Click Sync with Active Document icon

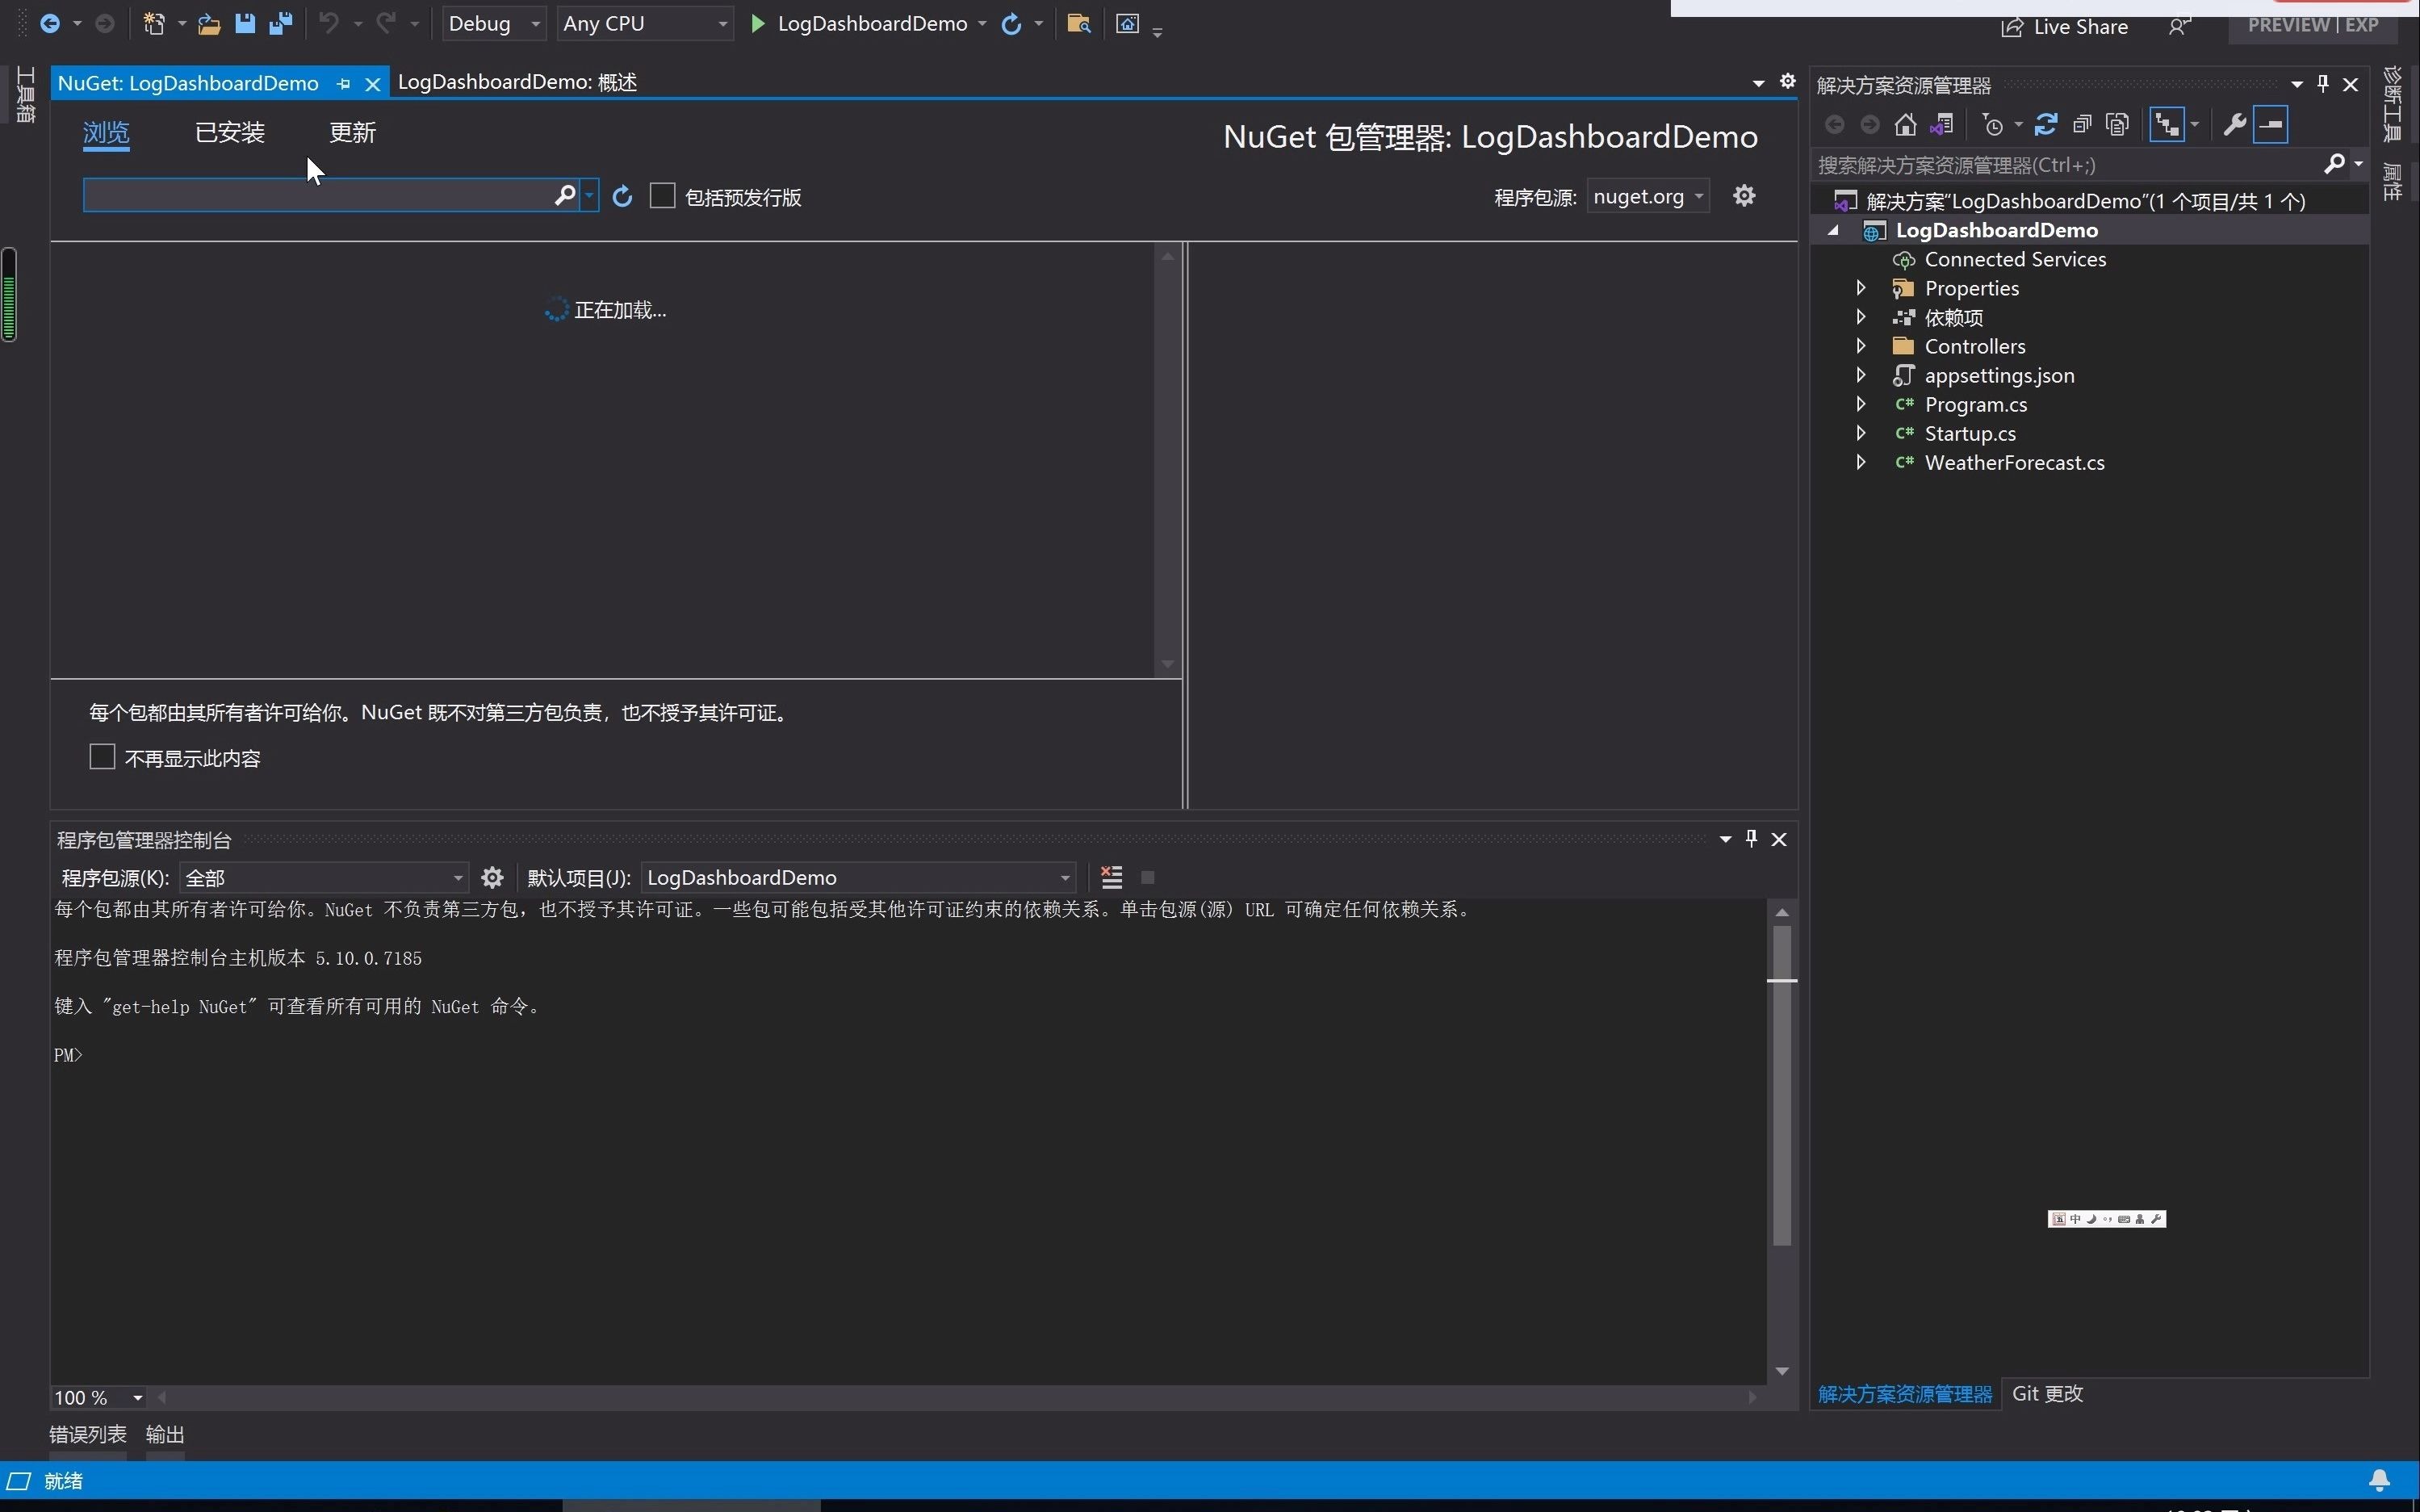click(x=2045, y=125)
